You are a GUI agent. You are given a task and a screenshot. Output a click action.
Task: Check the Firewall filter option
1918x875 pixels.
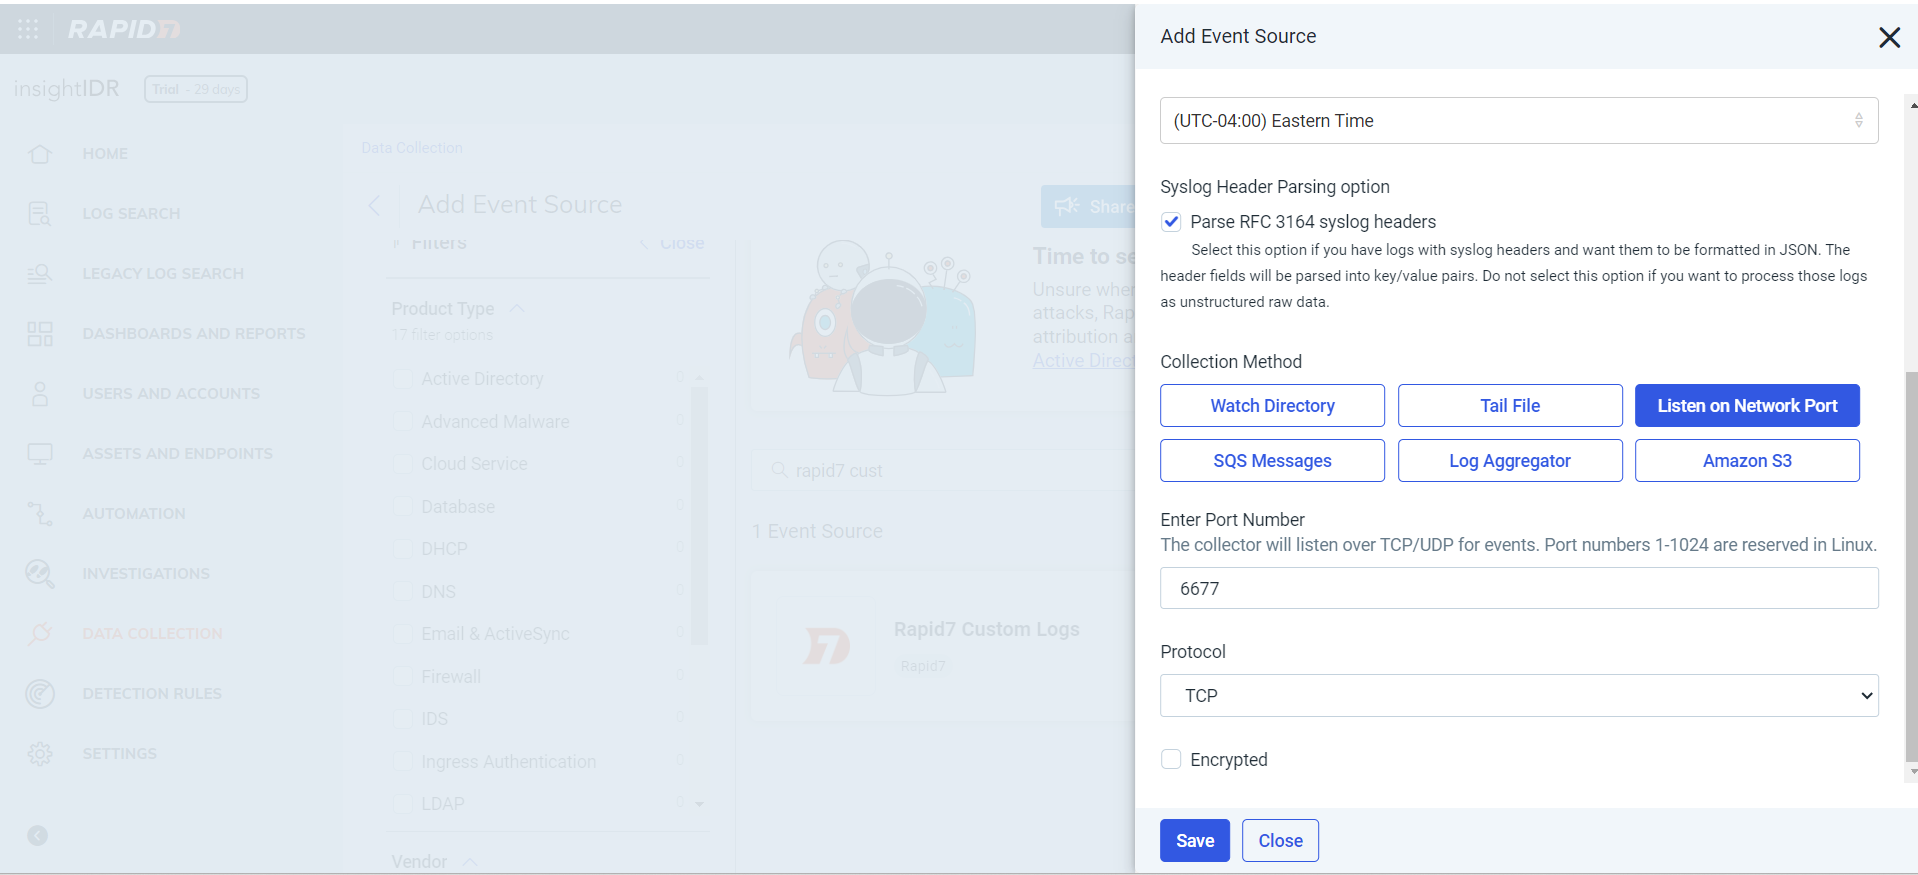(x=403, y=677)
